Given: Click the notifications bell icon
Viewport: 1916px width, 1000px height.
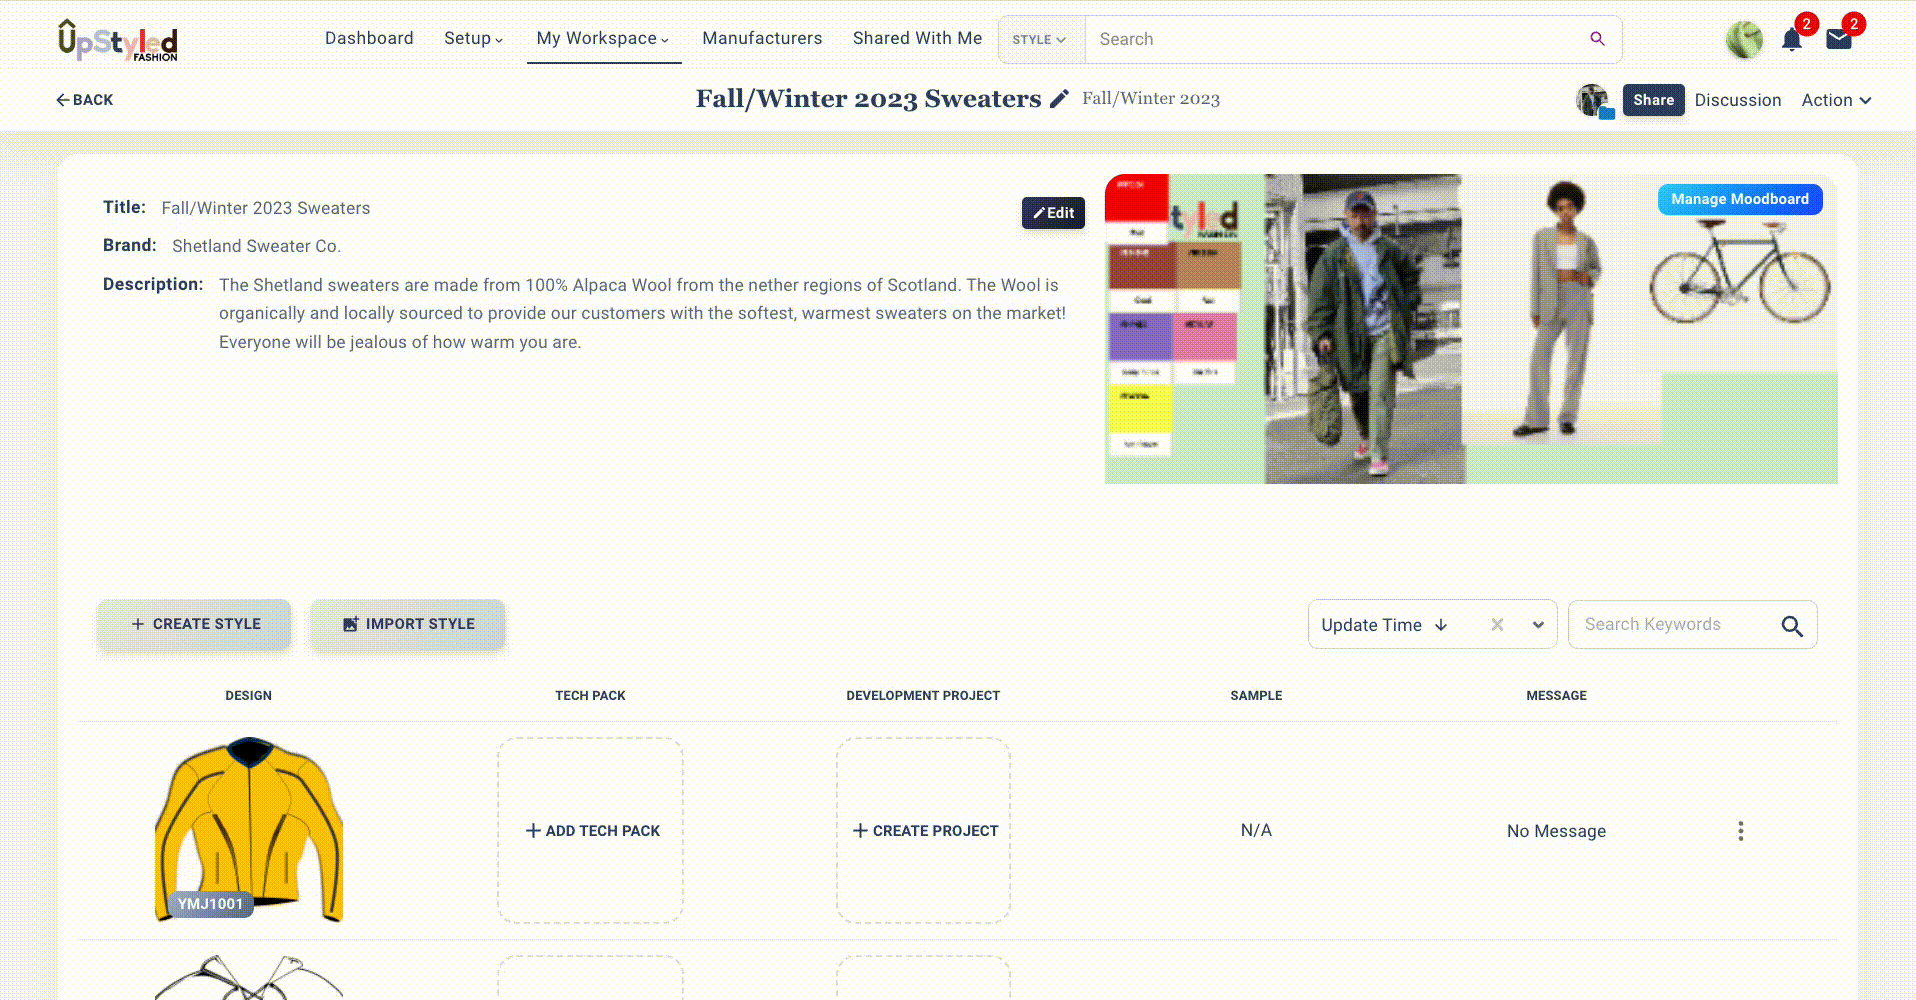Looking at the screenshot, I should [x=1791, y=40].
